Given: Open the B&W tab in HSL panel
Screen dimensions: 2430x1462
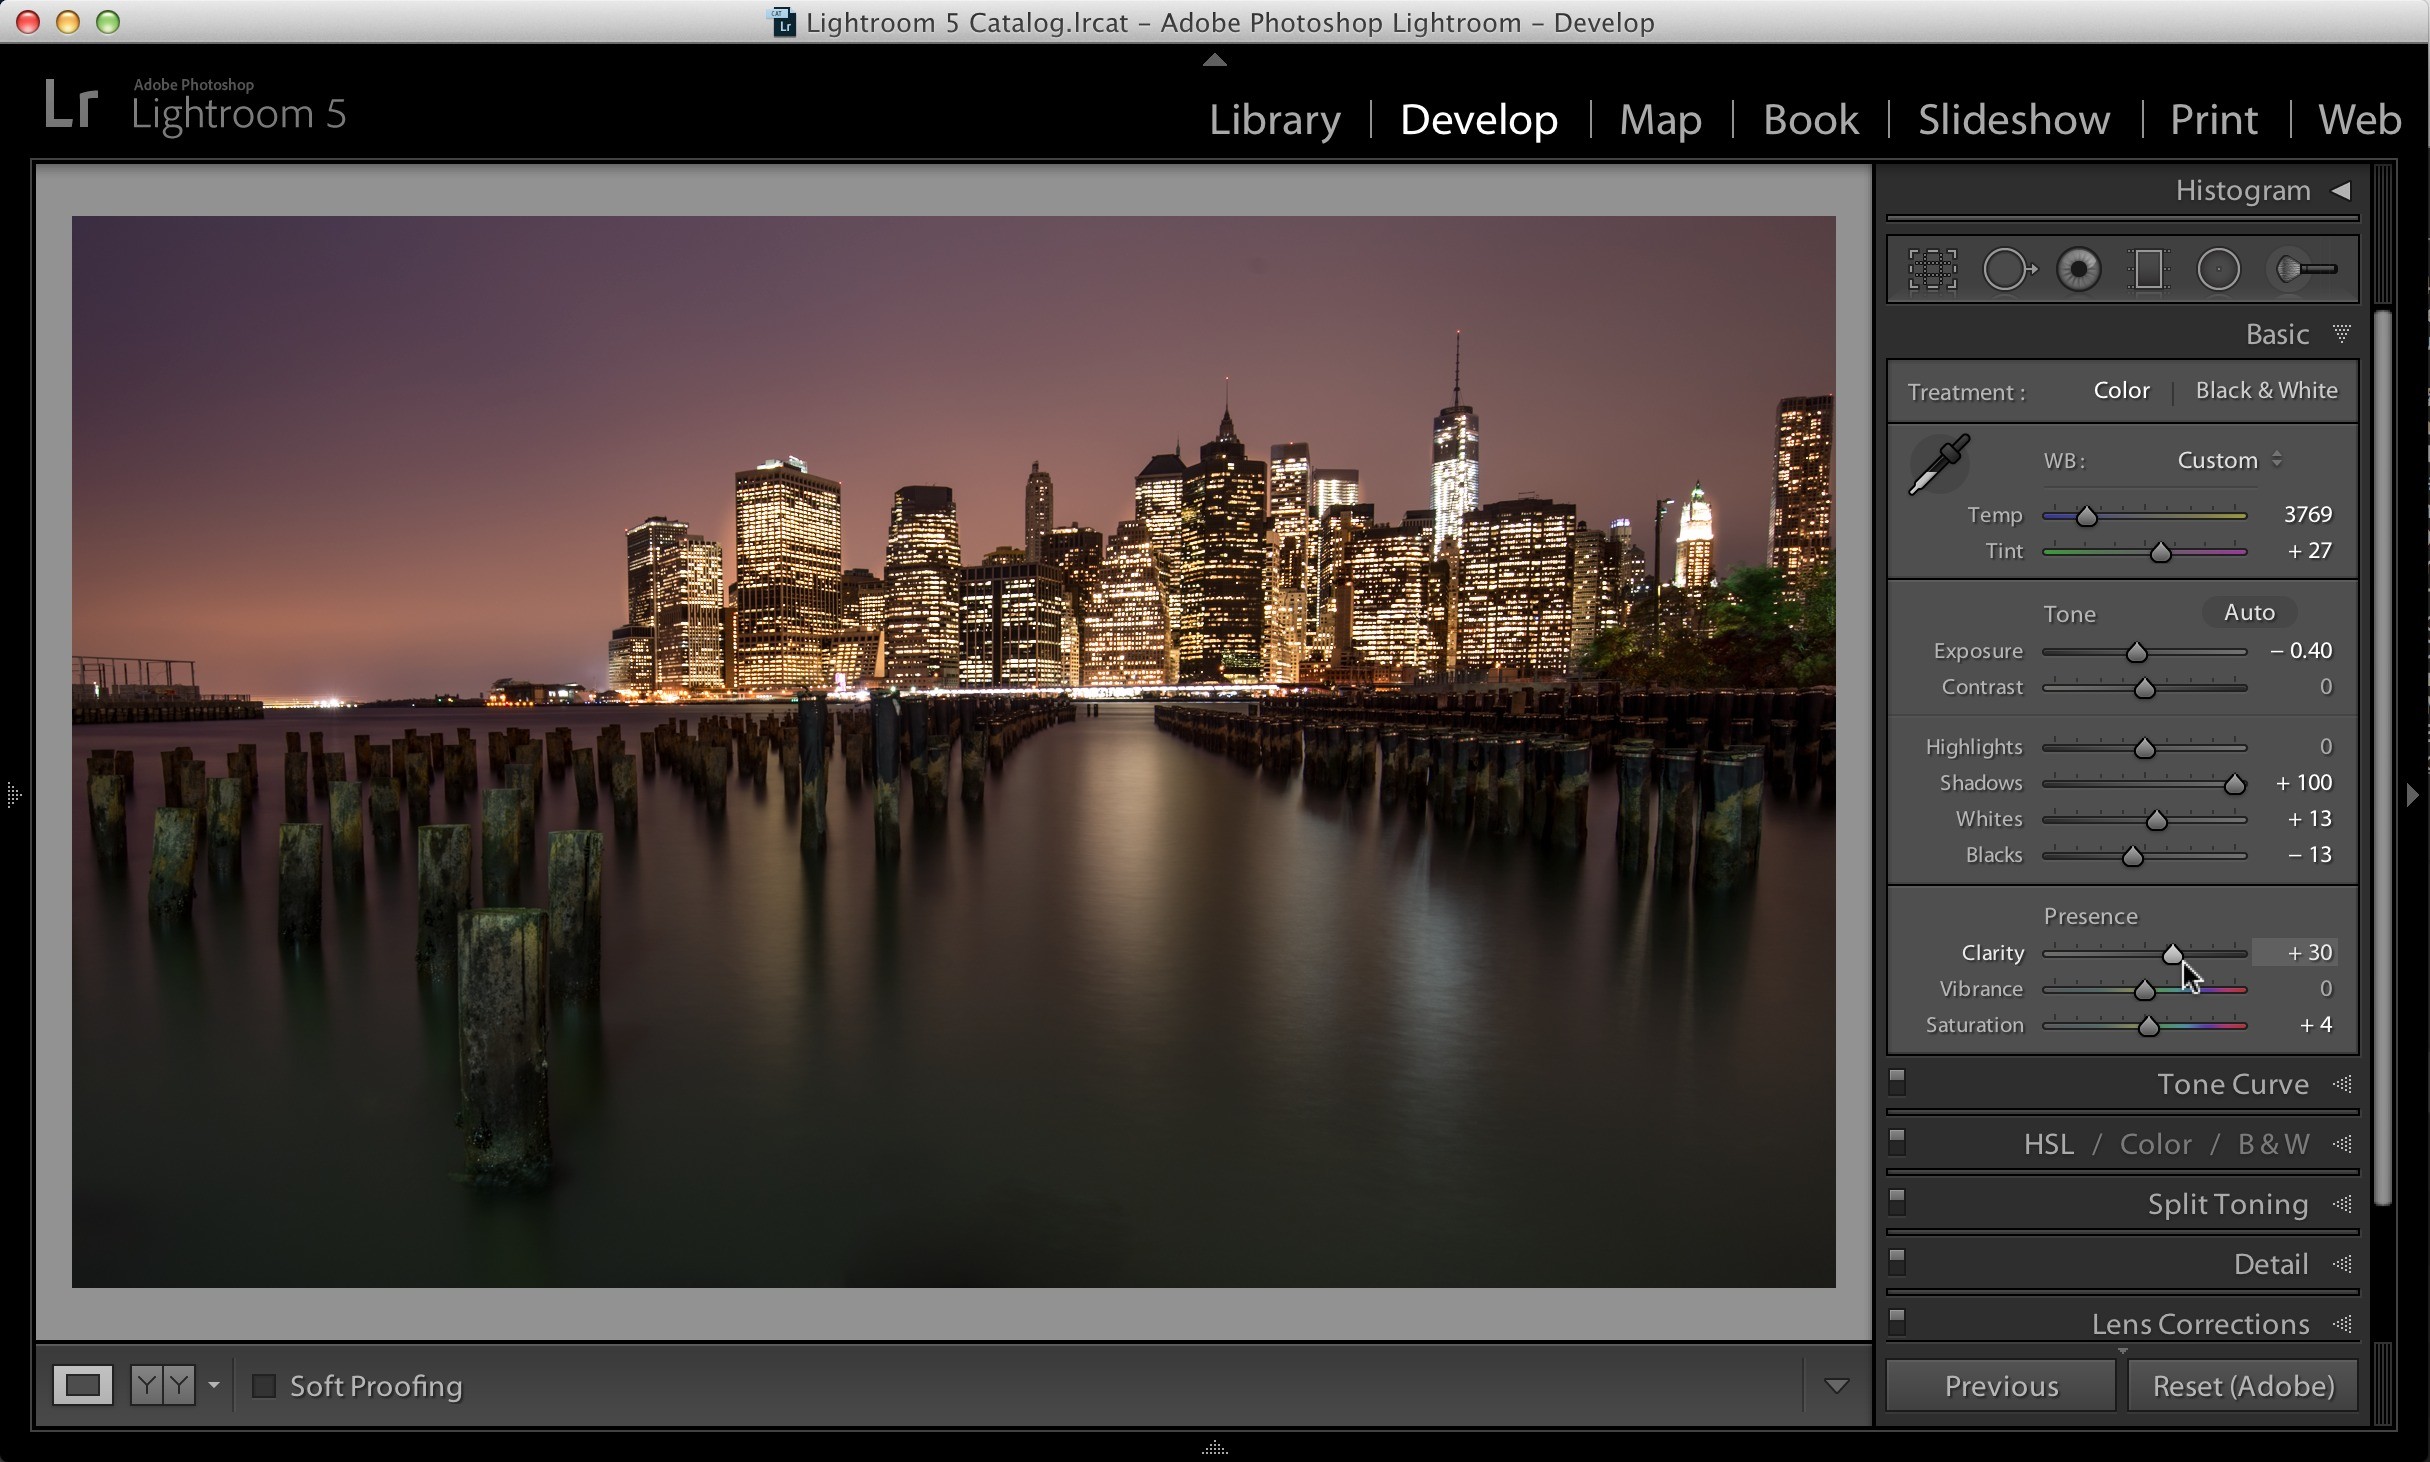Looking at the screenshot, I should pyautogui.click(x=2273, y=1144).
